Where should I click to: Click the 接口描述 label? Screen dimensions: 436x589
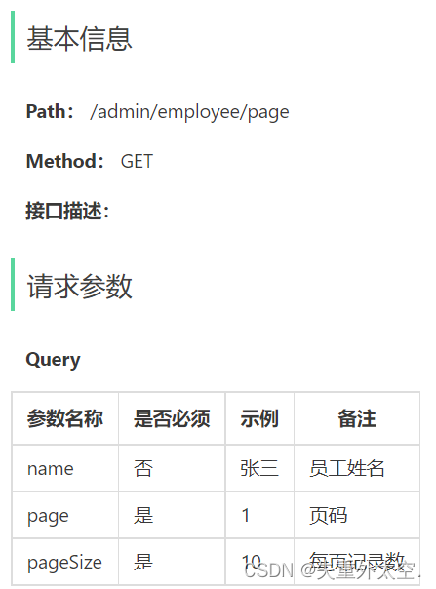[x=67, y=210]
